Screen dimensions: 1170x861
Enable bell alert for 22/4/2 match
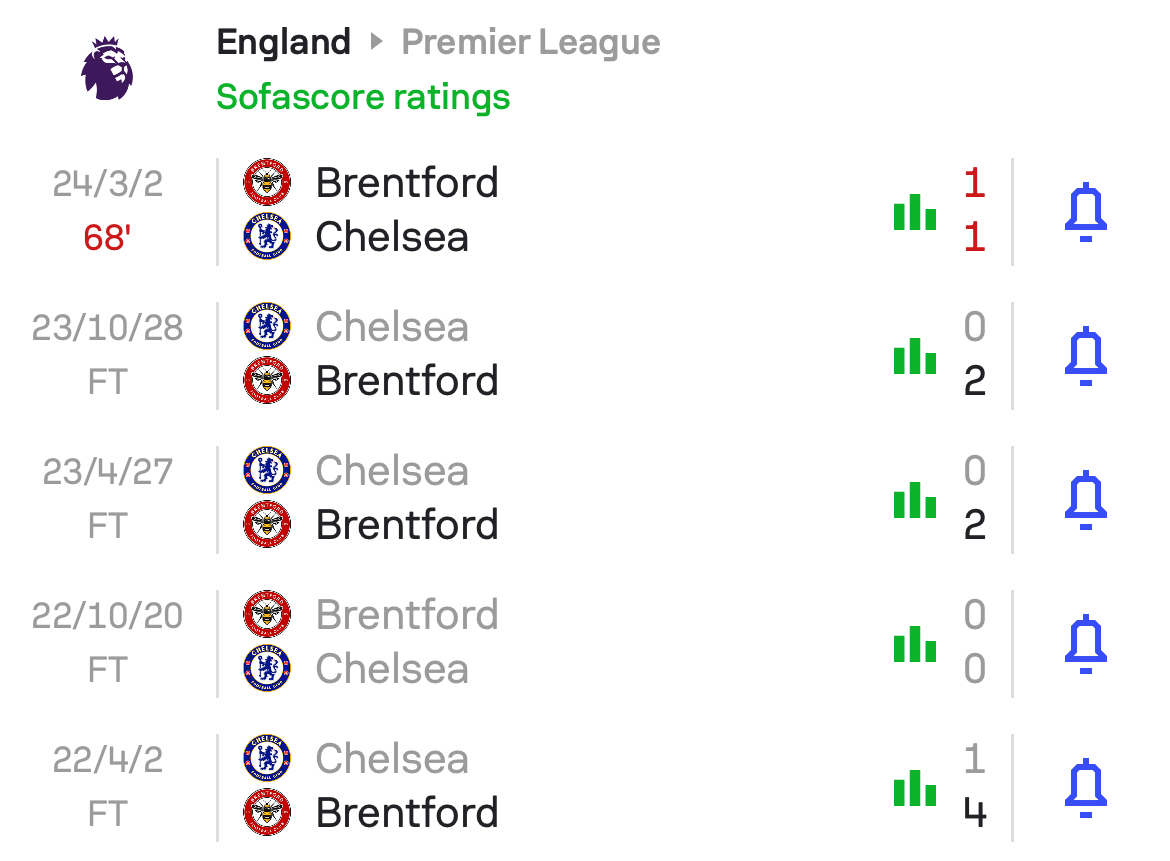[x=1085, y=788]
